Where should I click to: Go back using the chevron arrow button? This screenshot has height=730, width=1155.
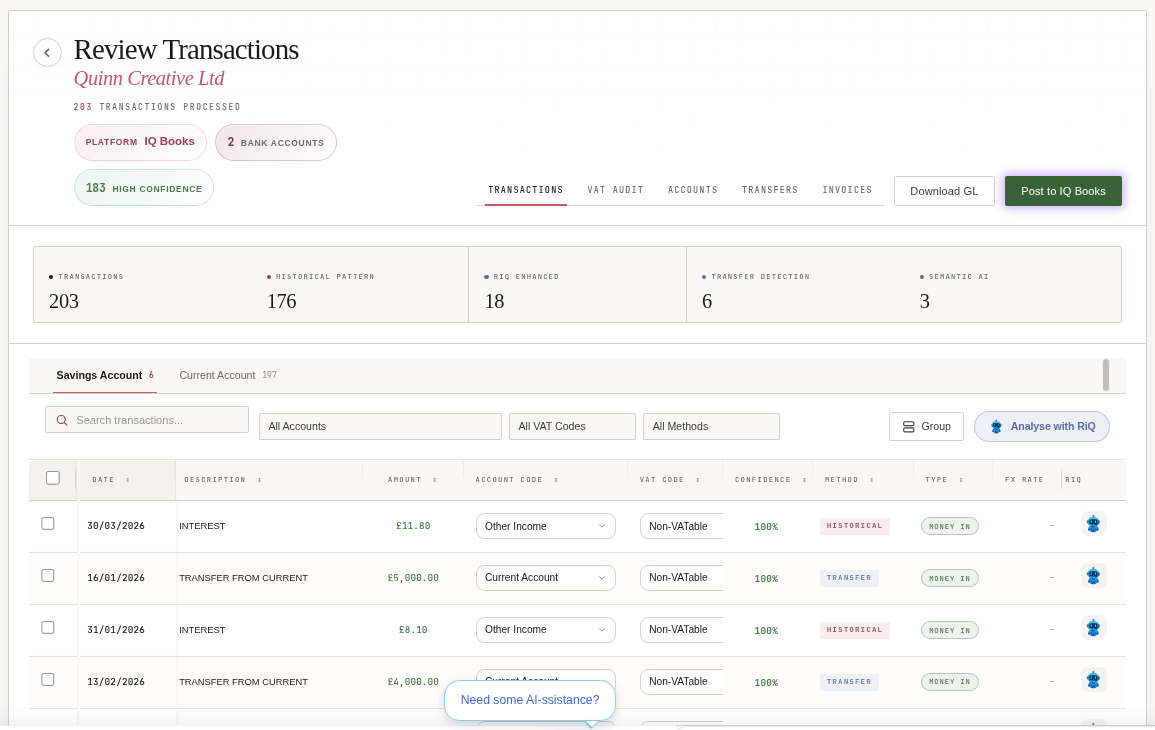click(47, 52)
